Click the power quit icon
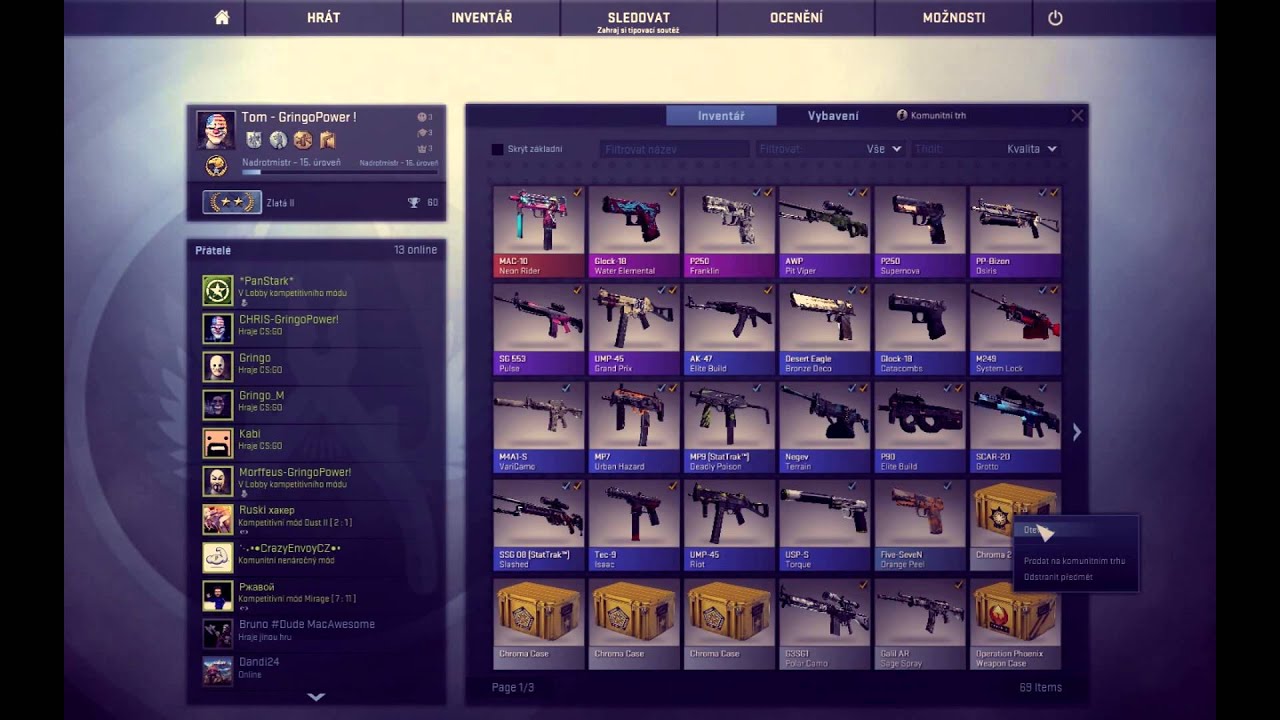This screenshot has width=1280, height=720. [1055, 18]
